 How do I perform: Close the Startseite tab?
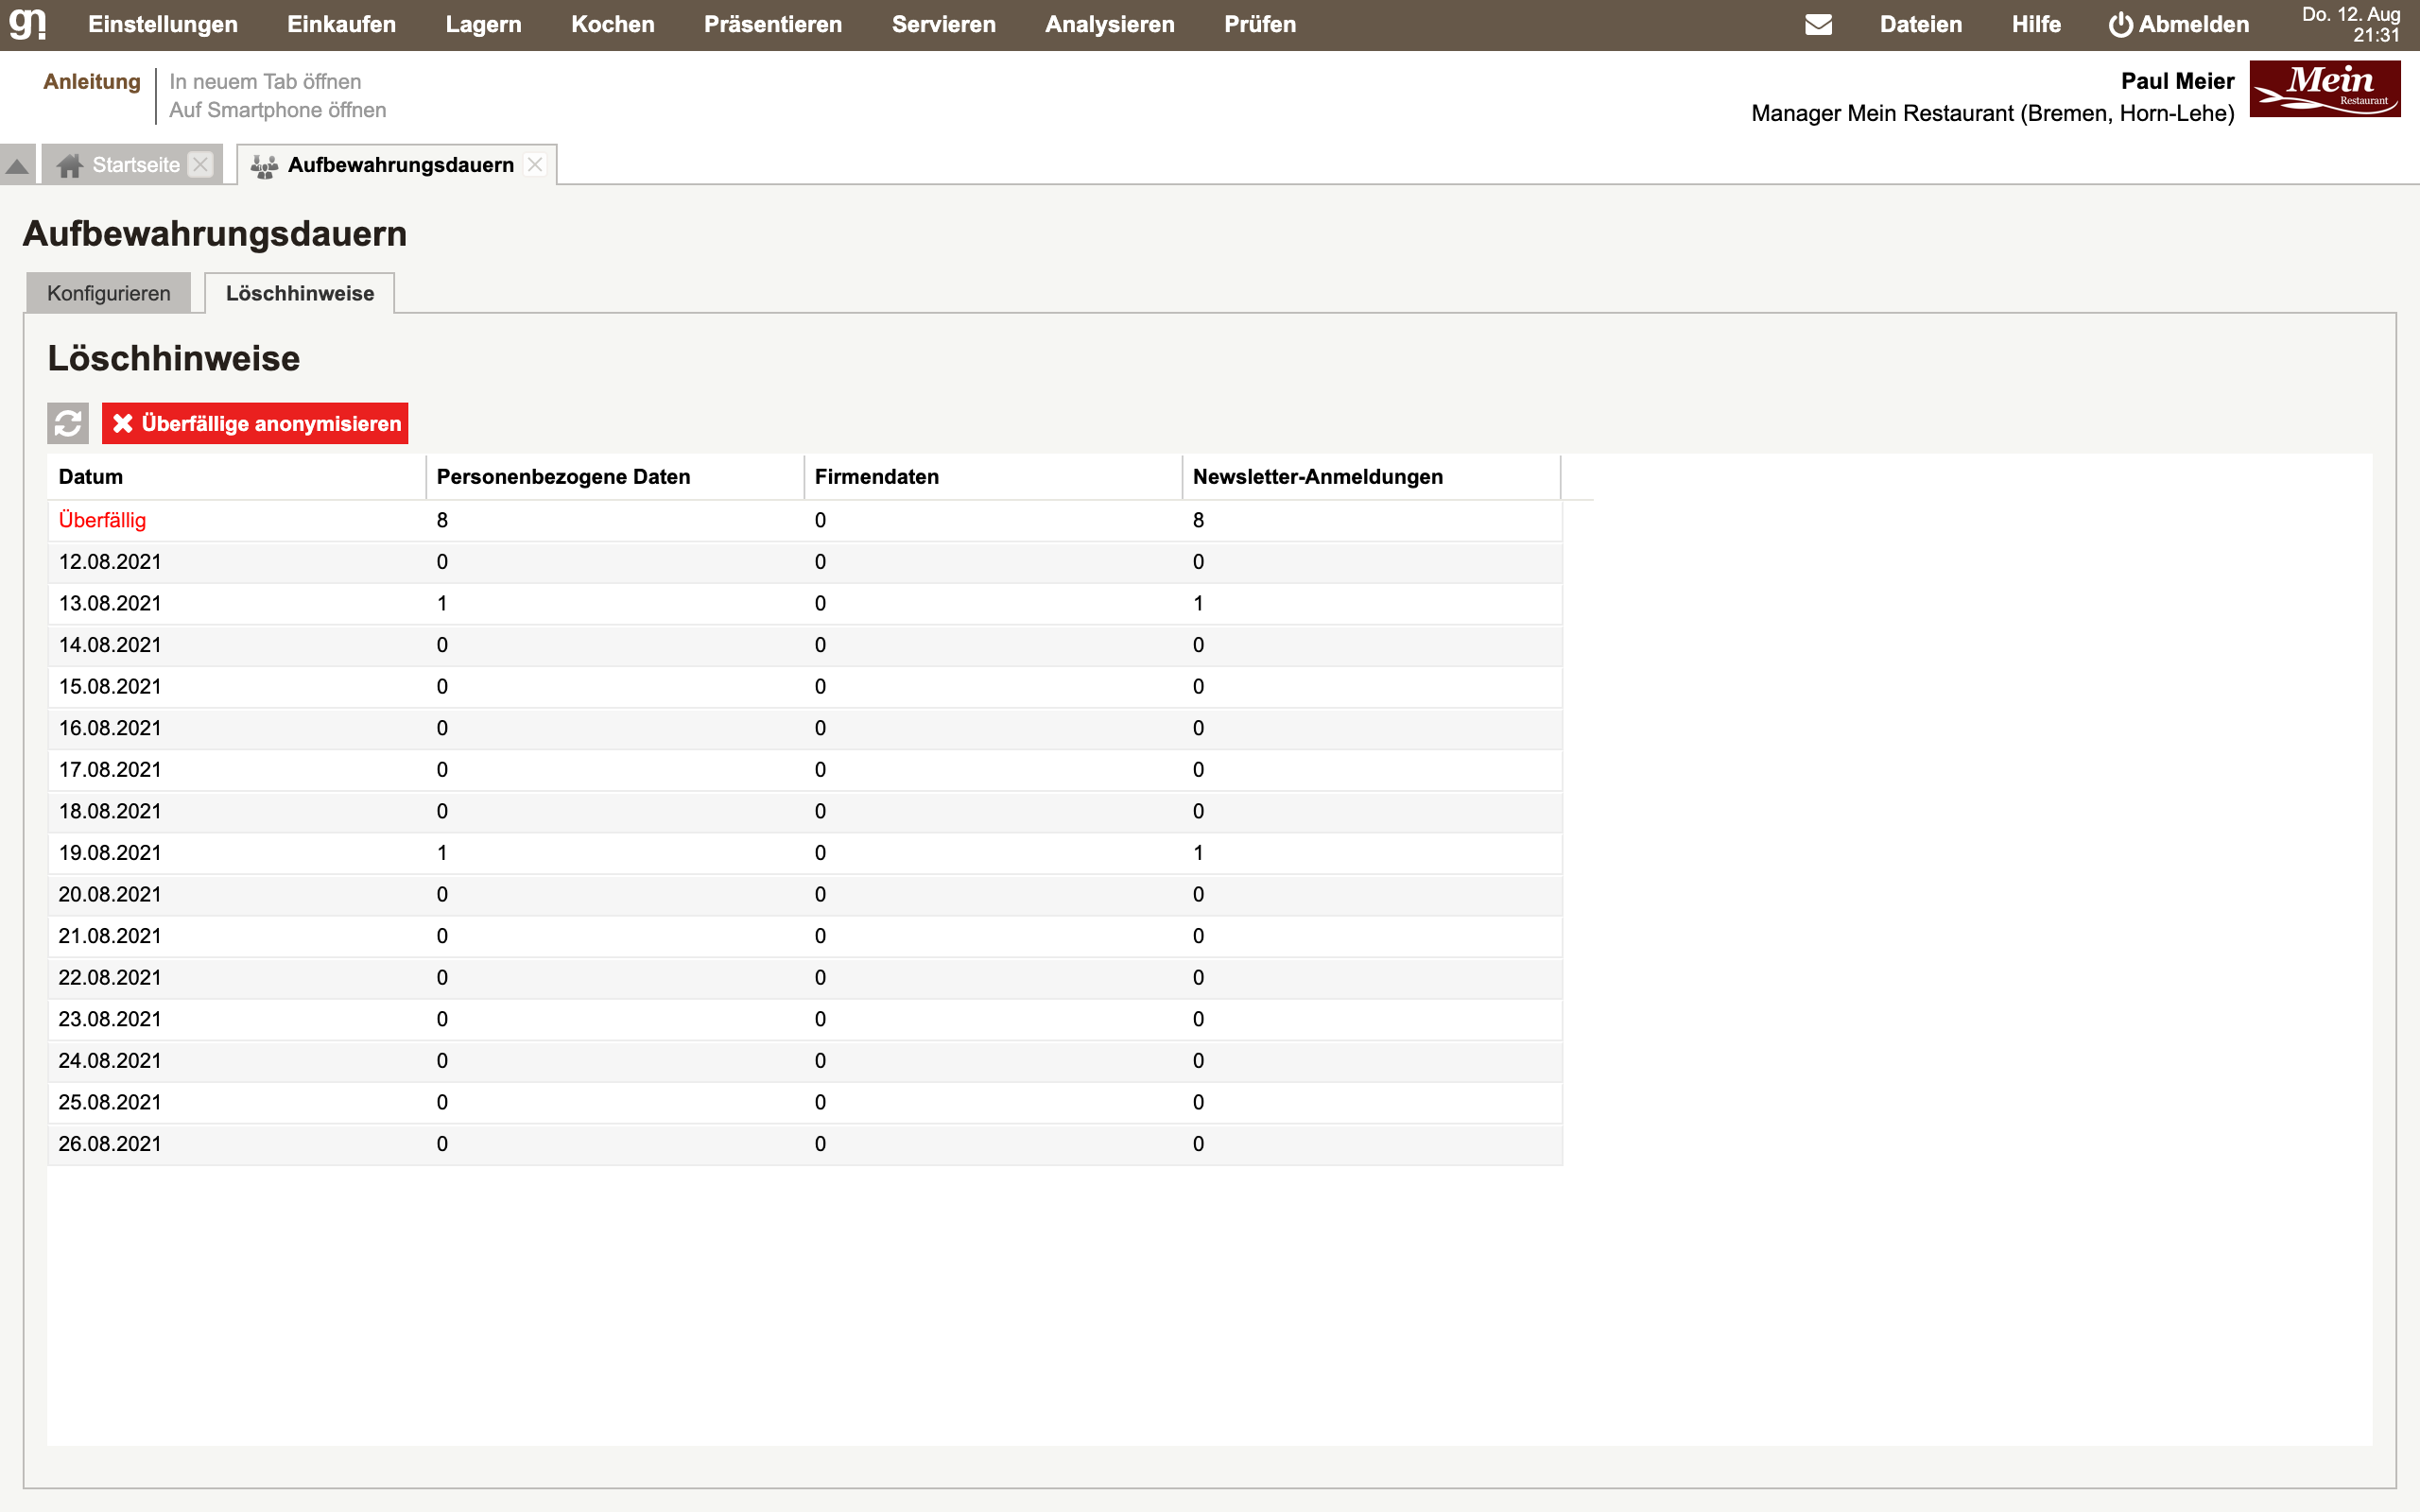click(x=201, y=165)
